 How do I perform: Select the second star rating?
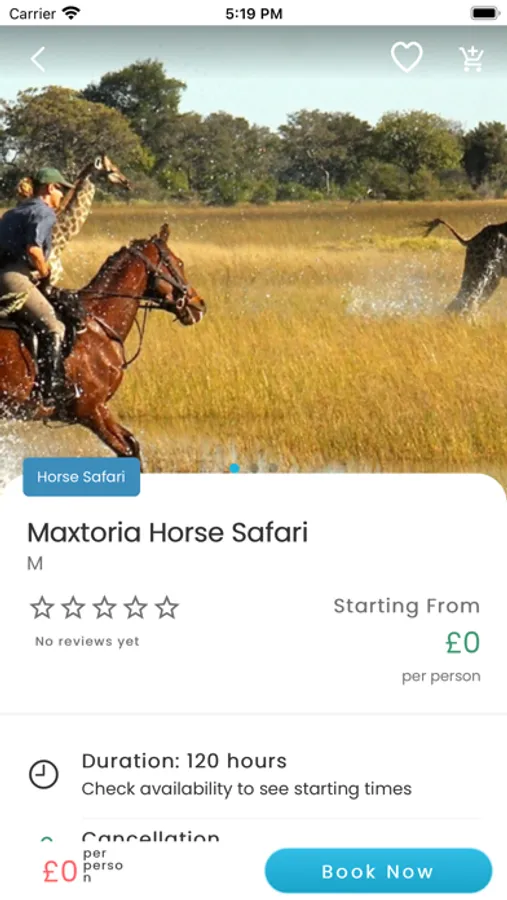[x=73, y=607]
